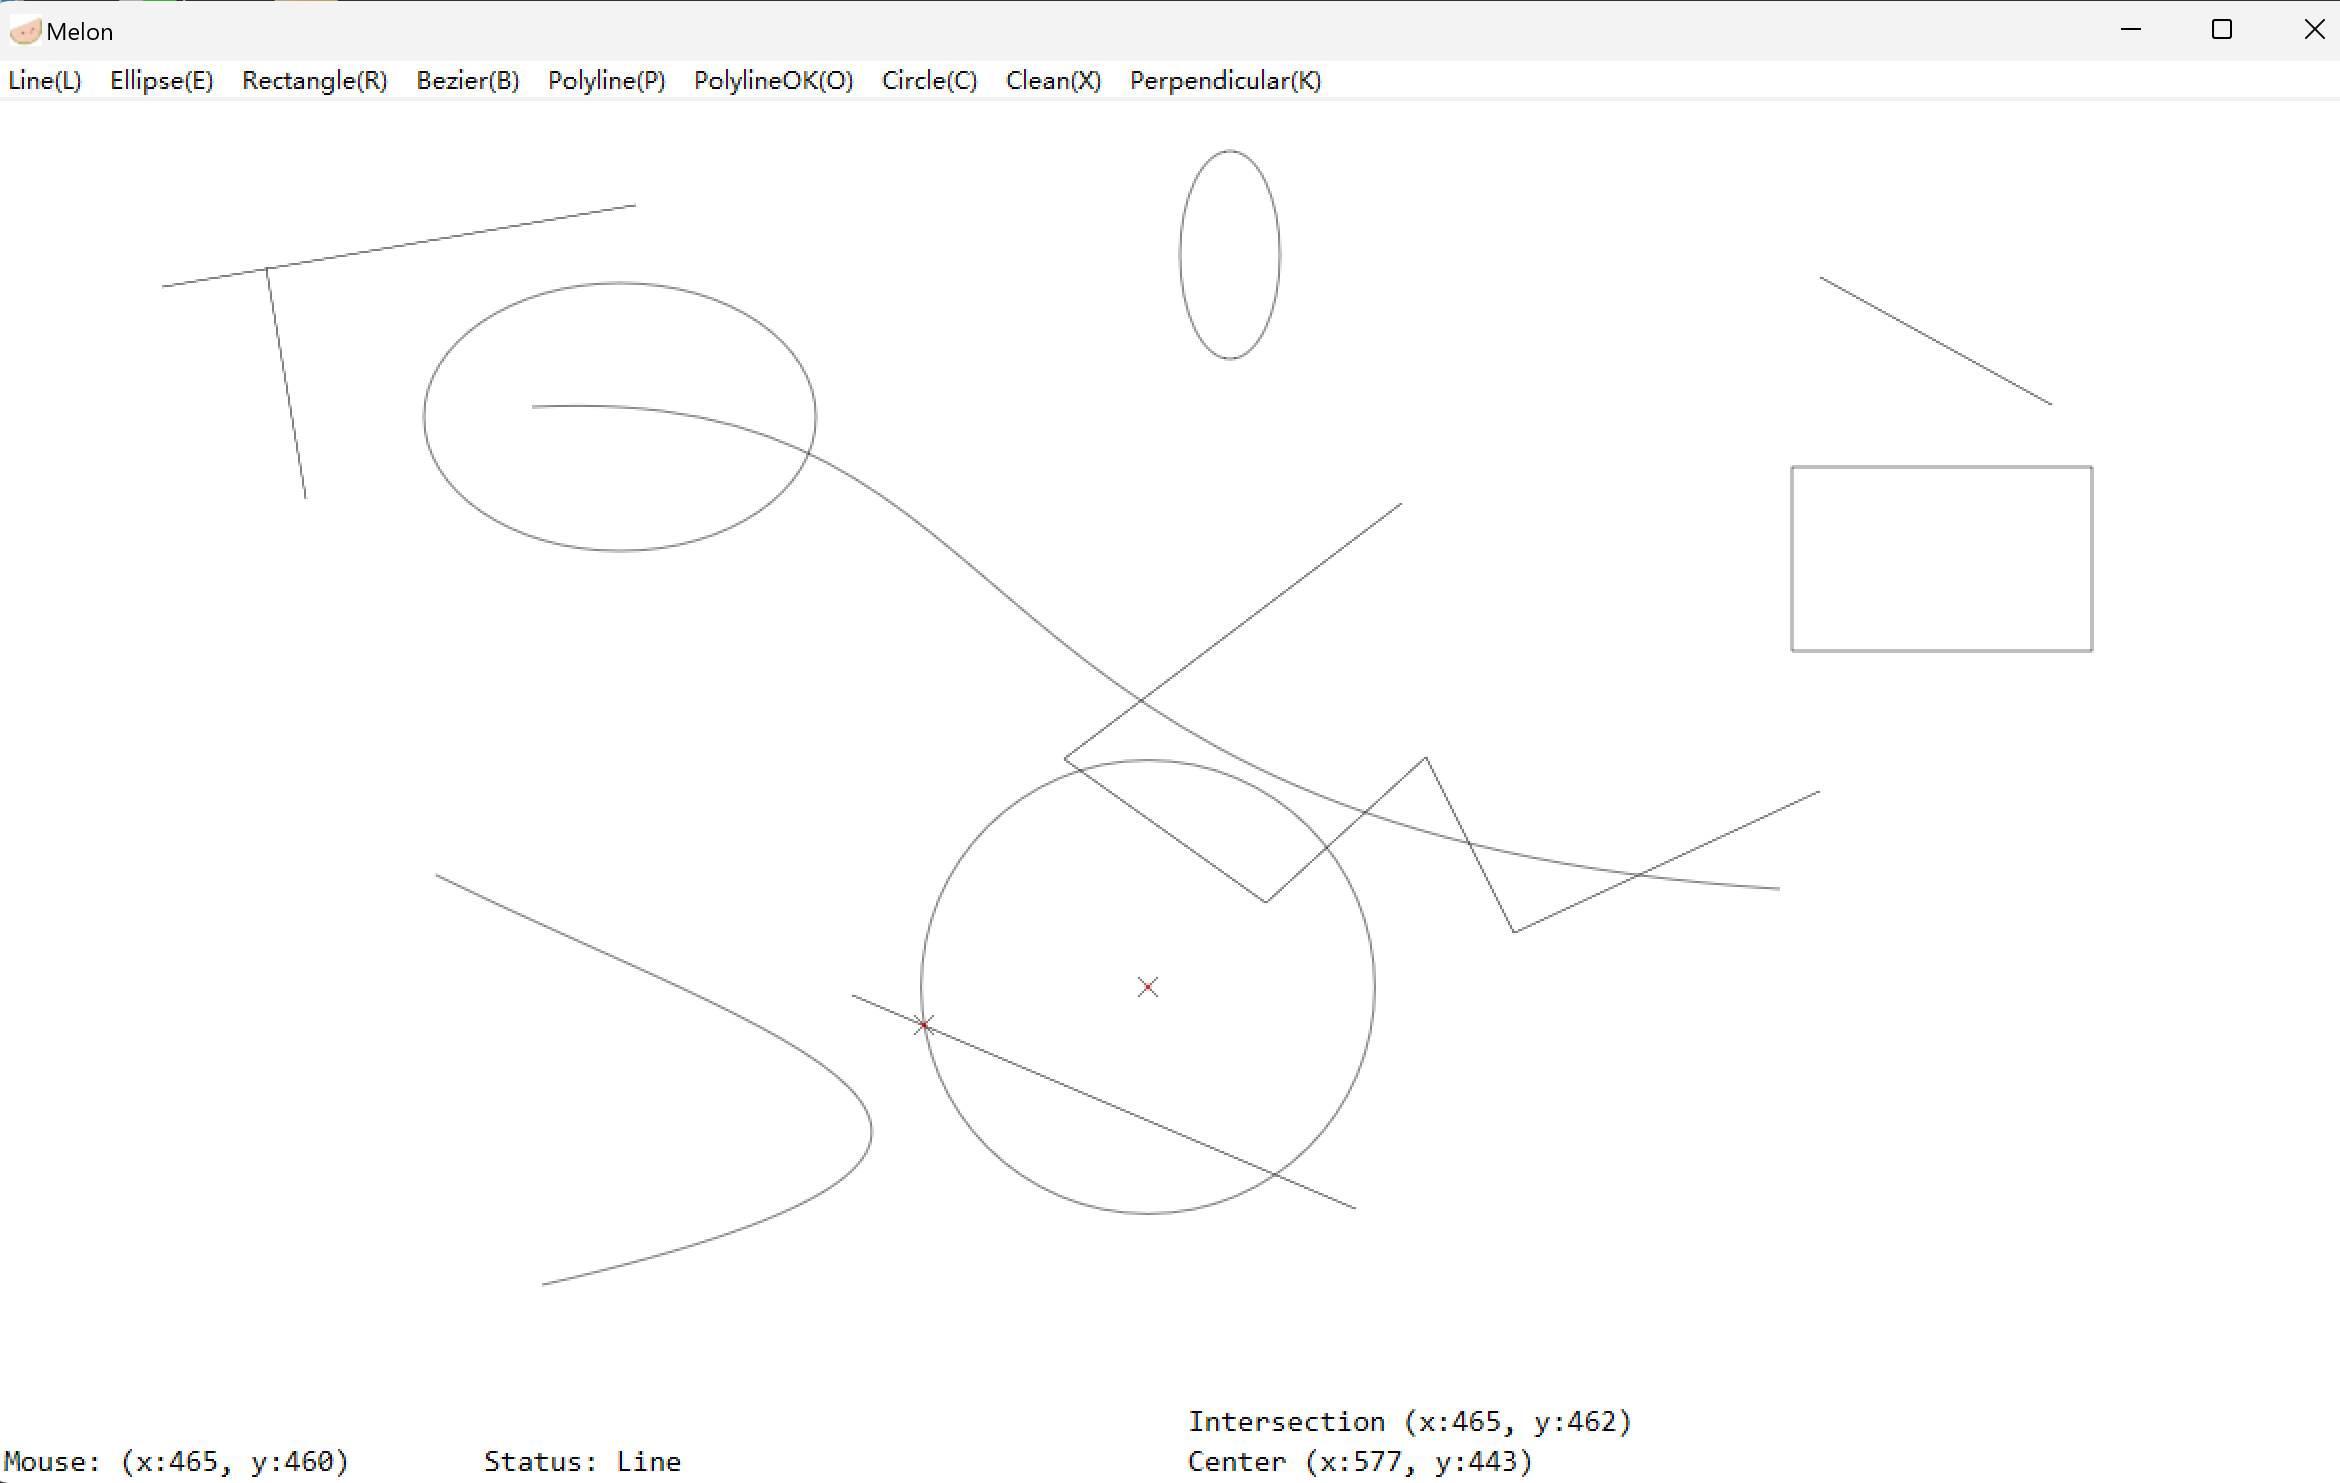Viewport: 2340px width, 1483px height.
Task: Activate the Rectangle(R) tool
Action: (315, 81)
